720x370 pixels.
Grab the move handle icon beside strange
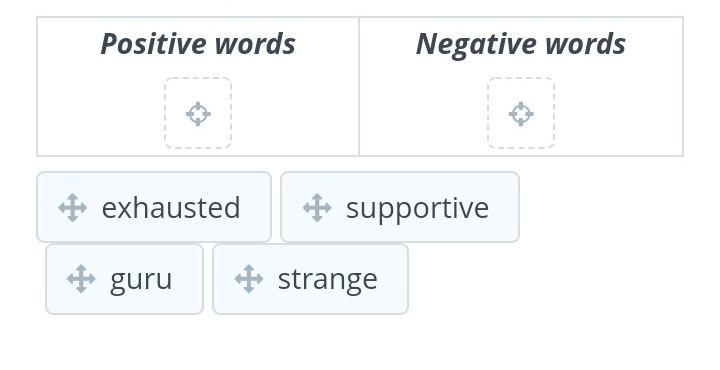(x=249, y=279)
